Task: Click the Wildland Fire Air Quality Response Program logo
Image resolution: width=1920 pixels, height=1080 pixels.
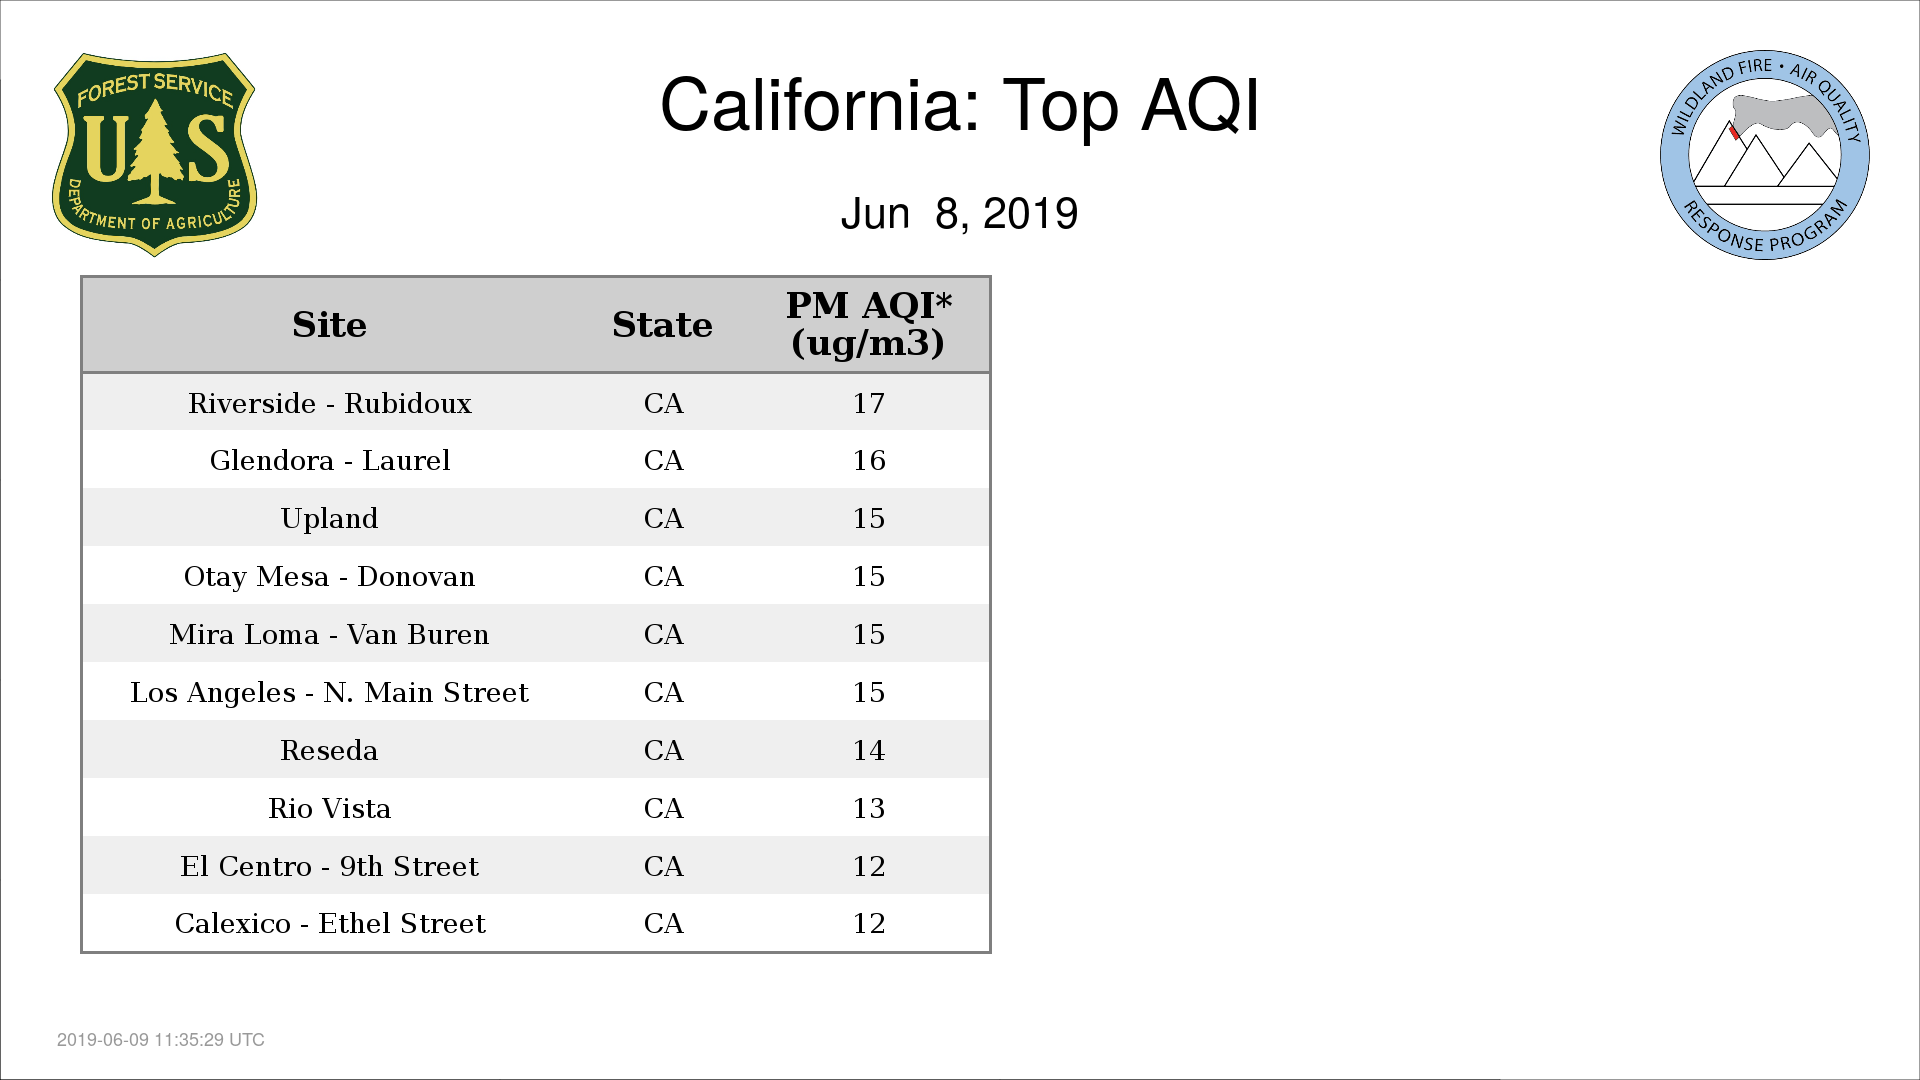Action: (1765, 155)
